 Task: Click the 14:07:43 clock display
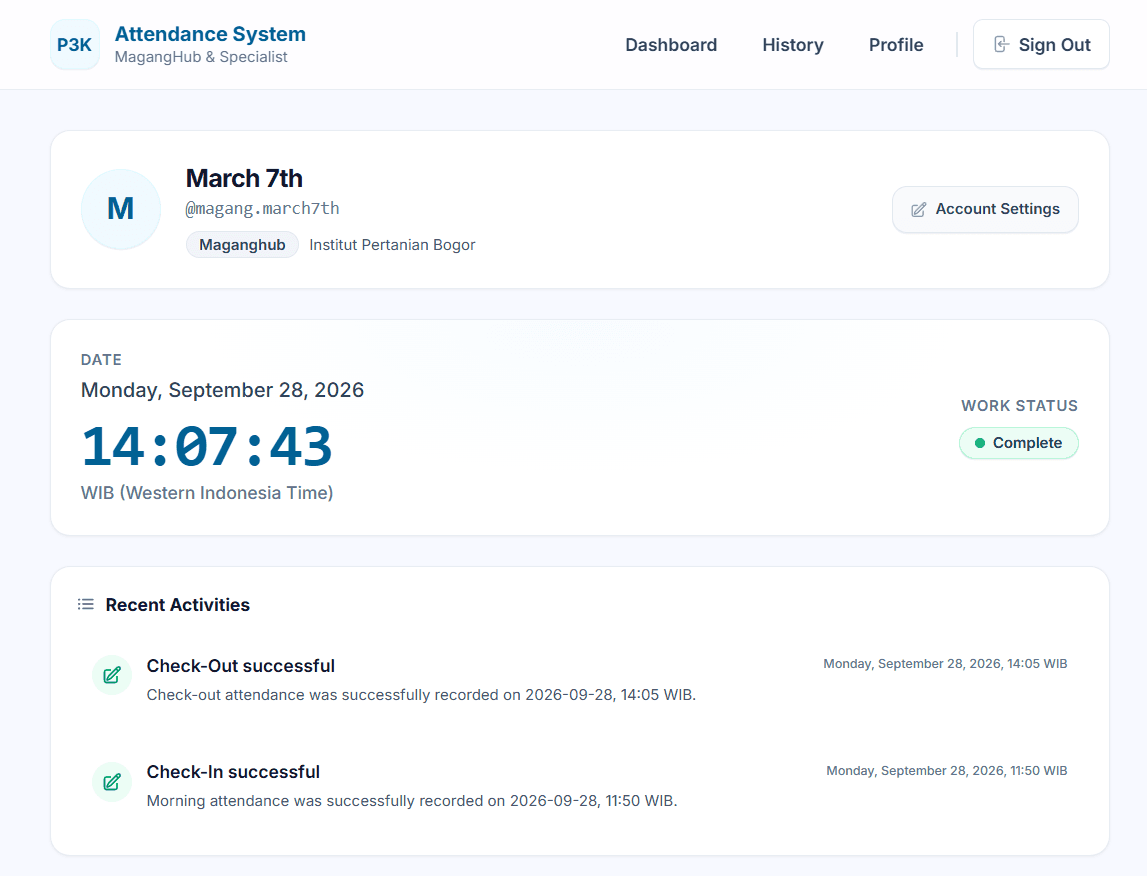coord(206,445)
